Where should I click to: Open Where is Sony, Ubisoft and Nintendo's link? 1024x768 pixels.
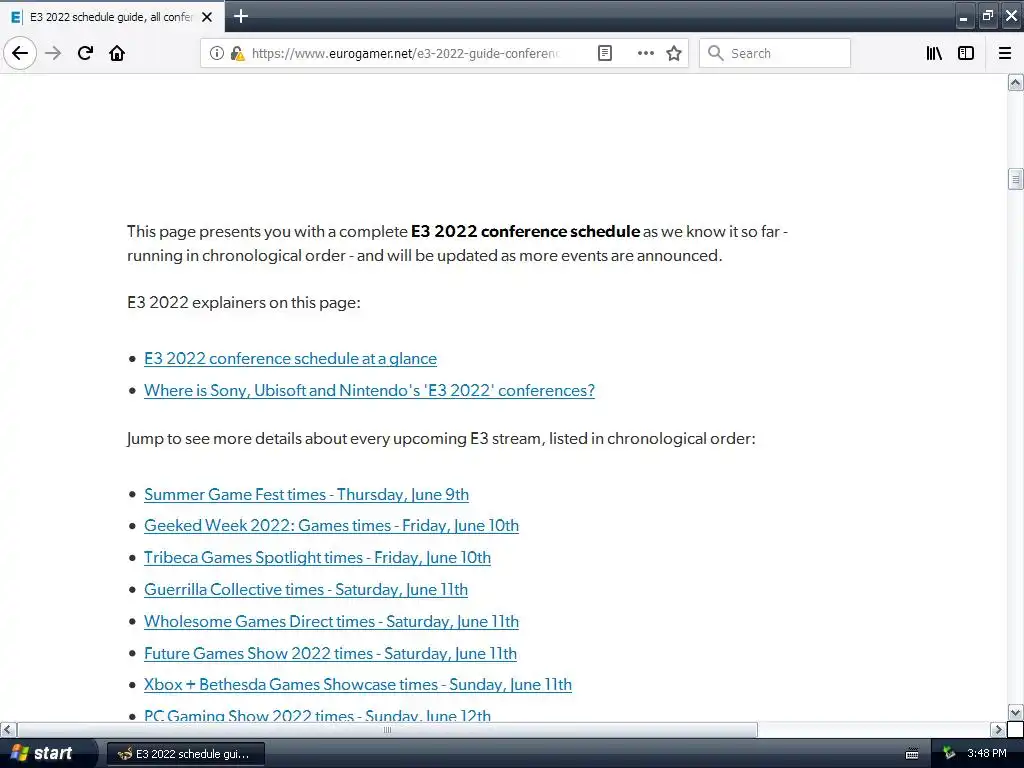pos(370,391)
